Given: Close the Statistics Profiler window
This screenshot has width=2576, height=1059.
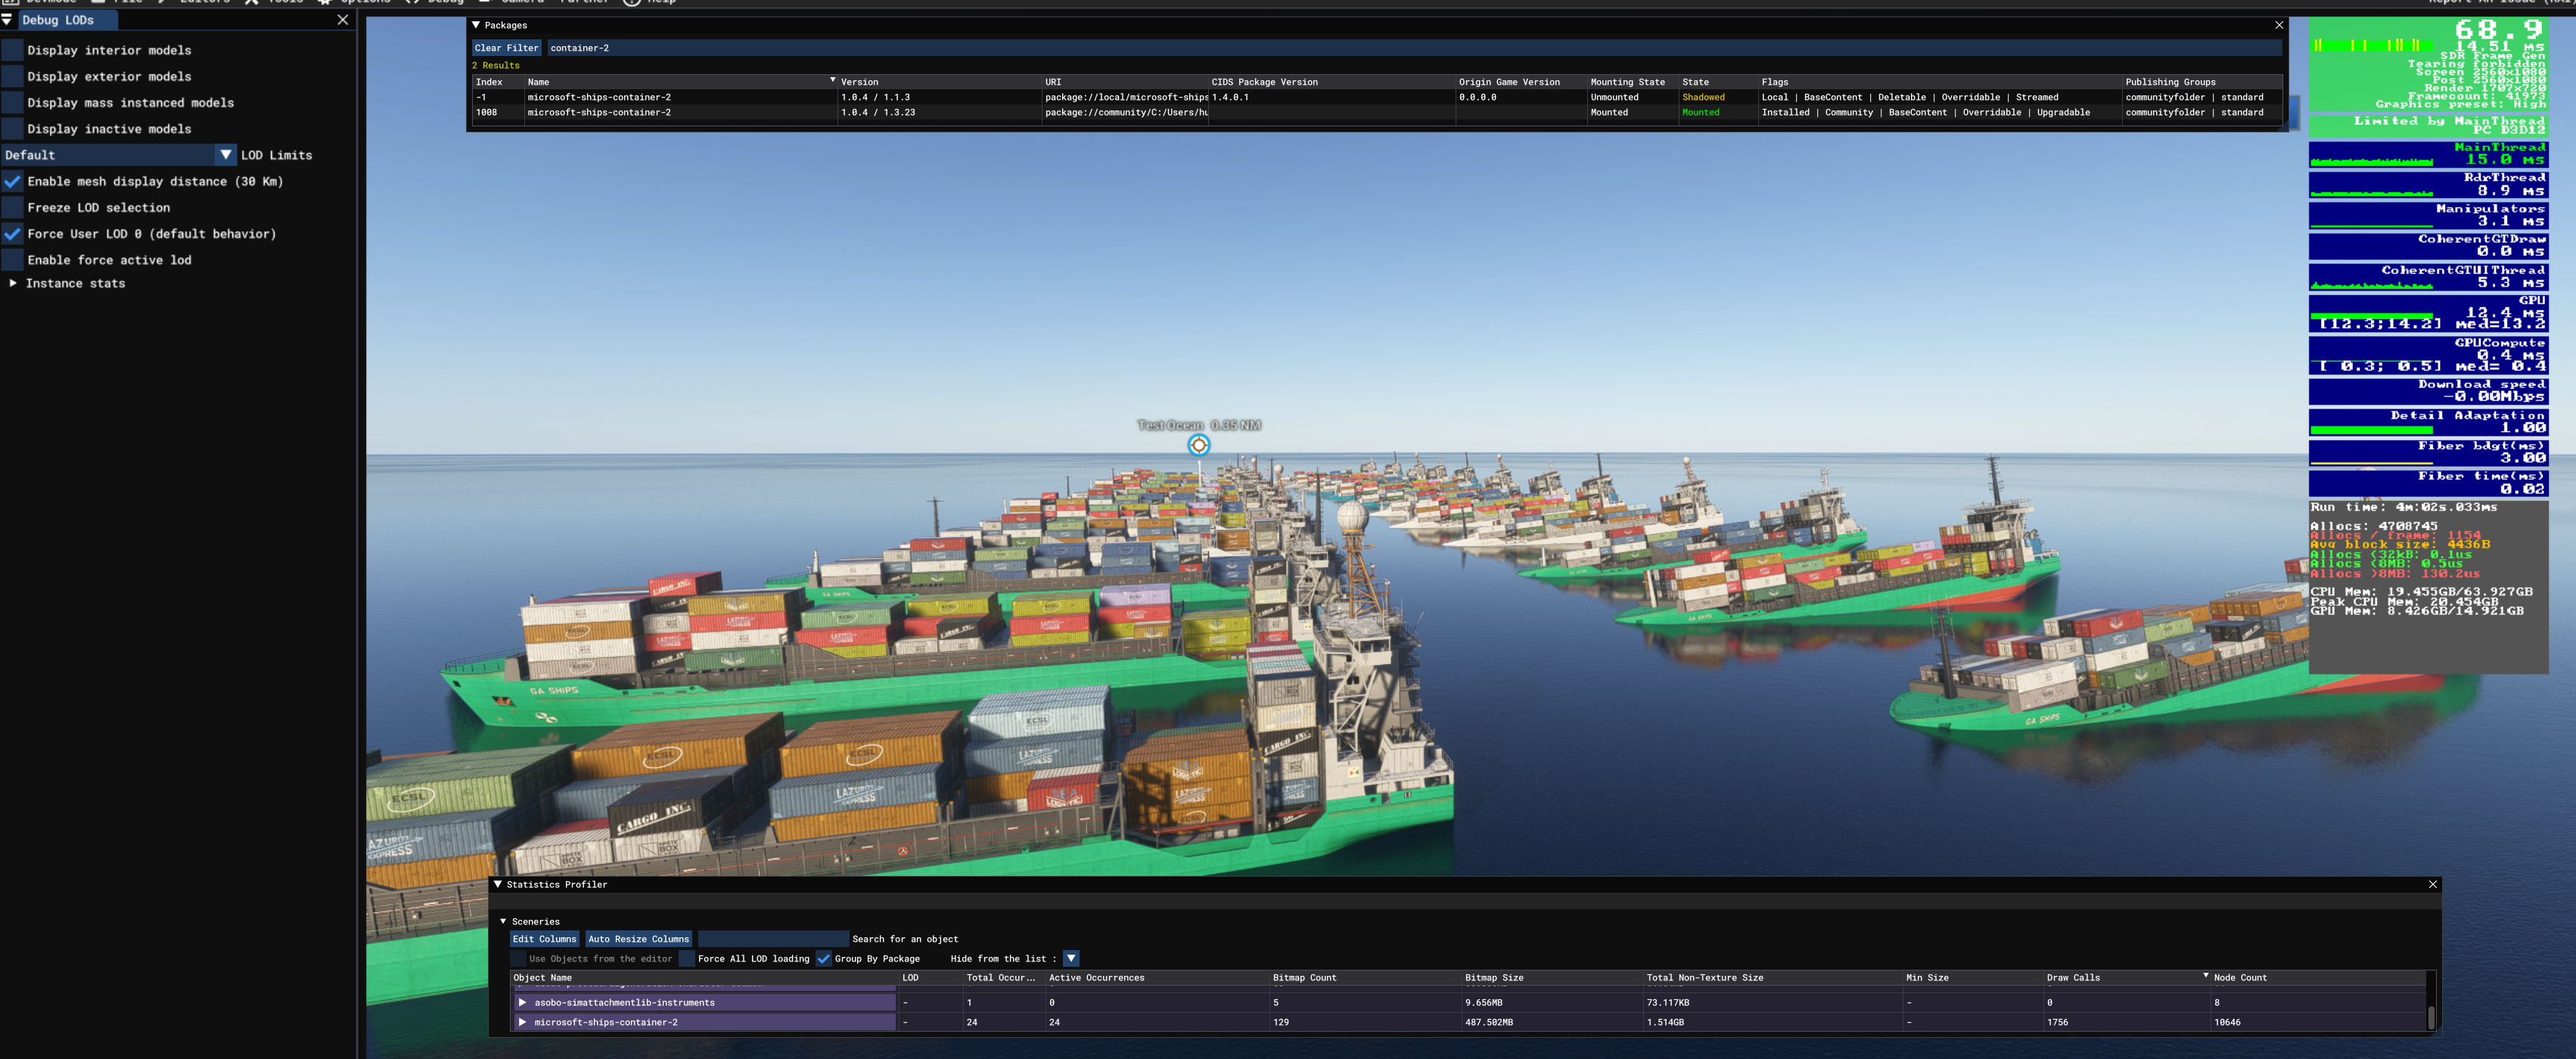Looking at the screenshot, I should pyautogui.click(x=2433, y=884).
